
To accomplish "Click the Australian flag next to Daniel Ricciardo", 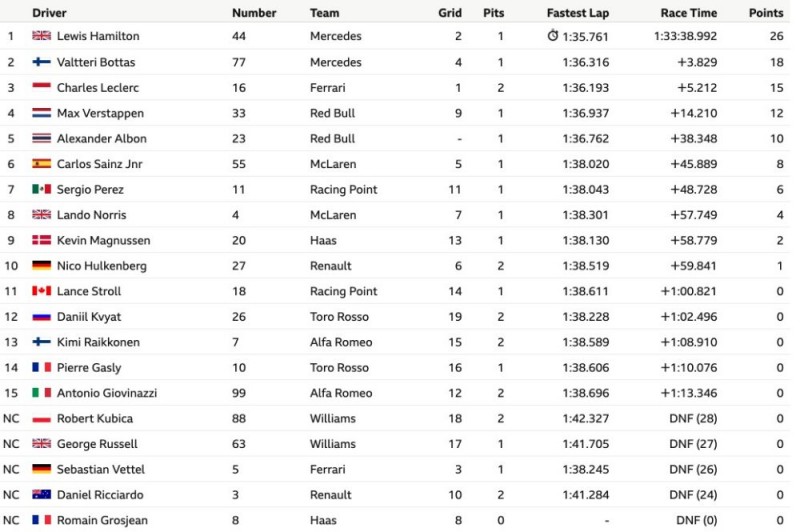I will [x=41, y=494].
